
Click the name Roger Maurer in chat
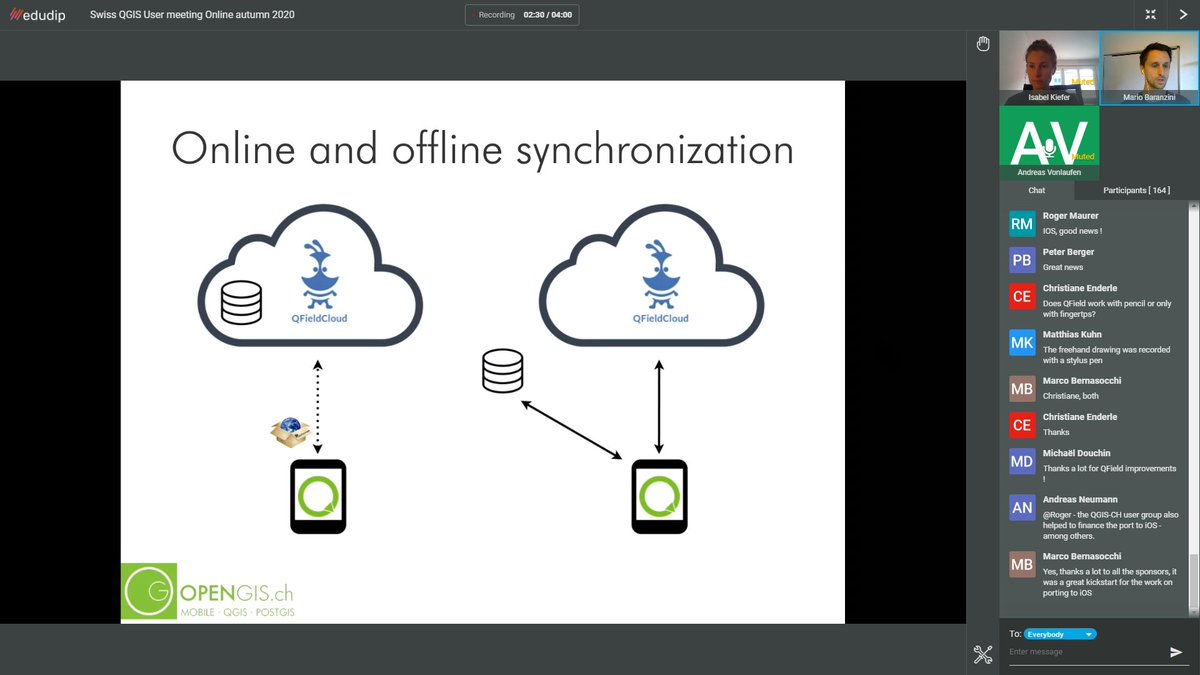pos(1070,216)
